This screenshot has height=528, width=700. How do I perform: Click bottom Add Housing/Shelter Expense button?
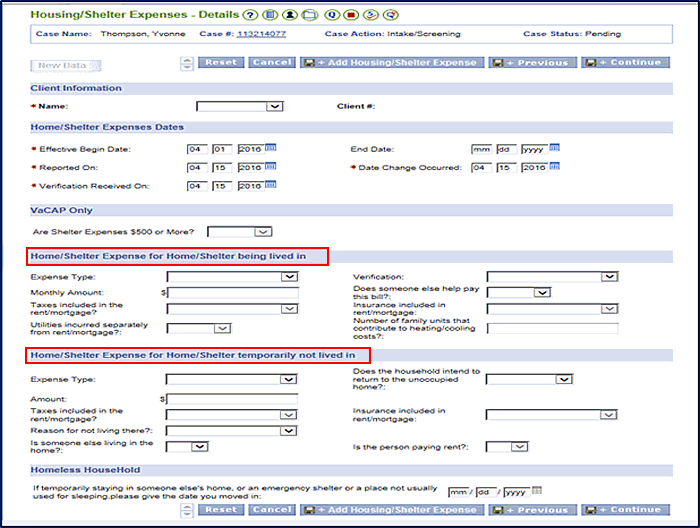click(x=392, y=510)
